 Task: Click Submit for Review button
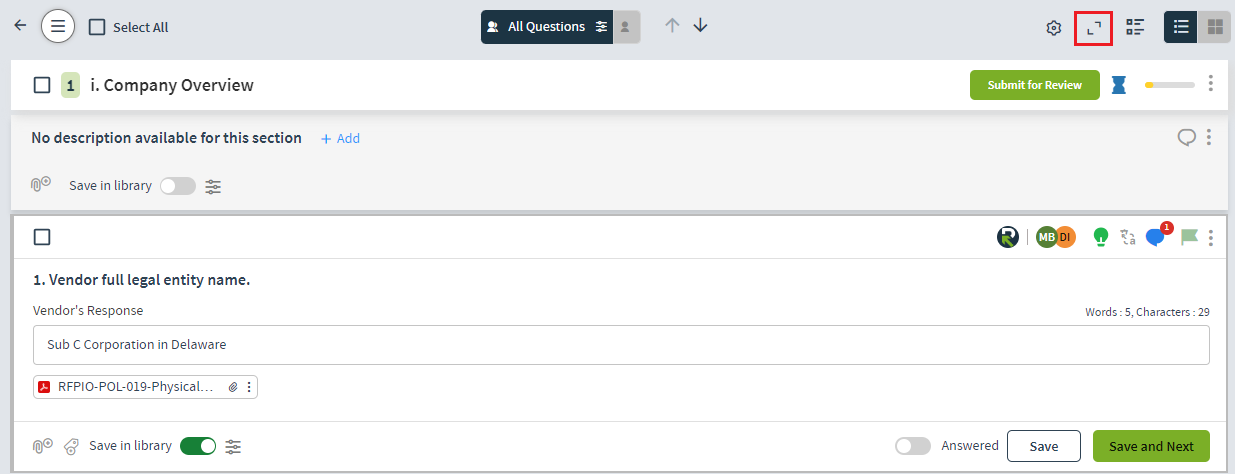click(x=1034, y=85)
